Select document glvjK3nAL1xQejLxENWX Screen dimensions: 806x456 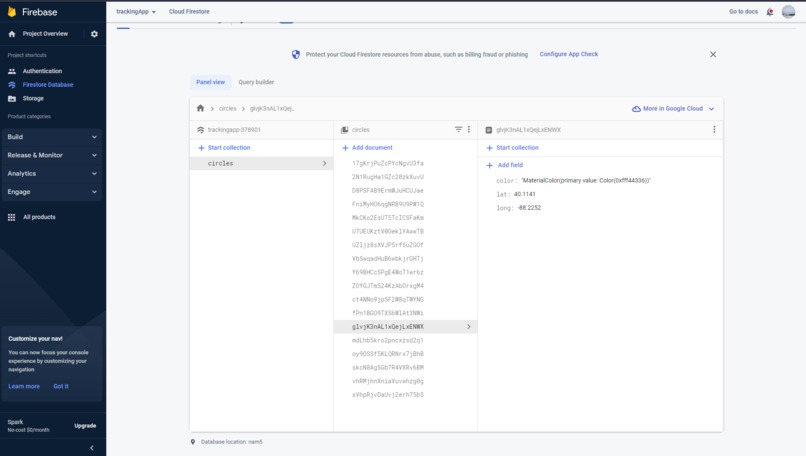point(405,327)
